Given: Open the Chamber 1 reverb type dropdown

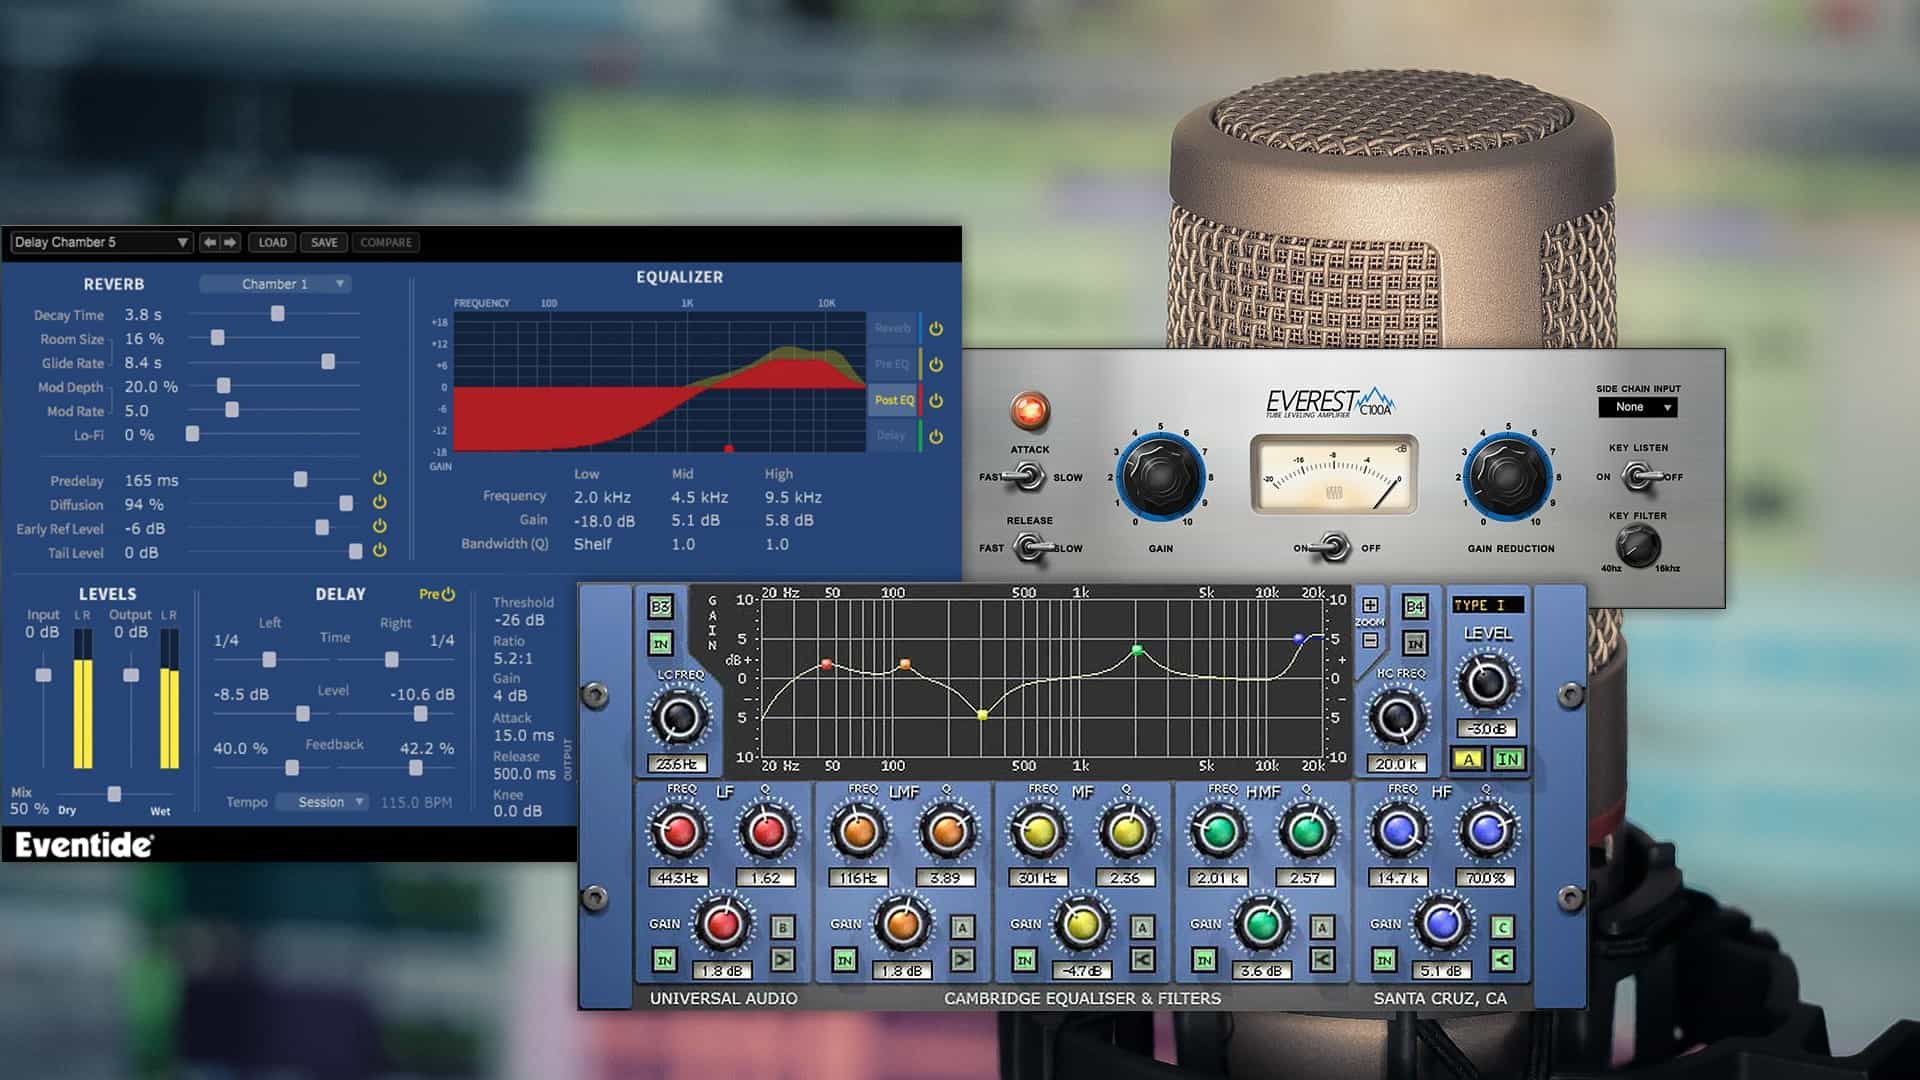Looking at the screenshot, I should (275, 284).
